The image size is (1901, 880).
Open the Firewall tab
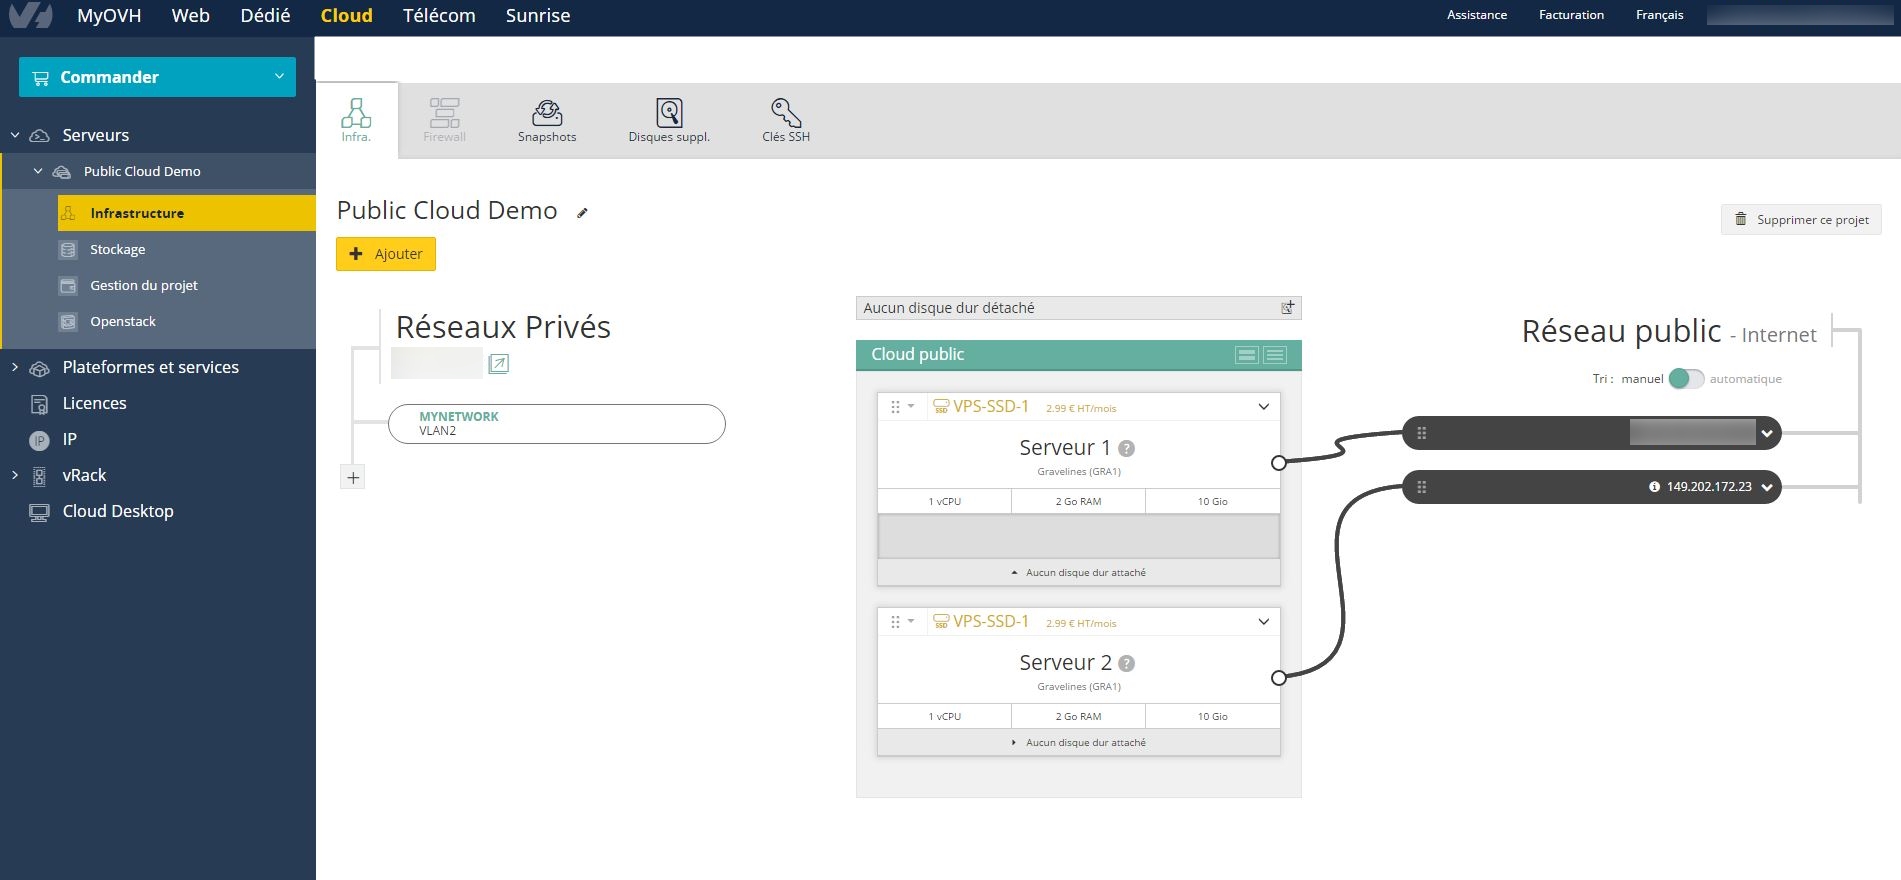click(x=444, y=121)
